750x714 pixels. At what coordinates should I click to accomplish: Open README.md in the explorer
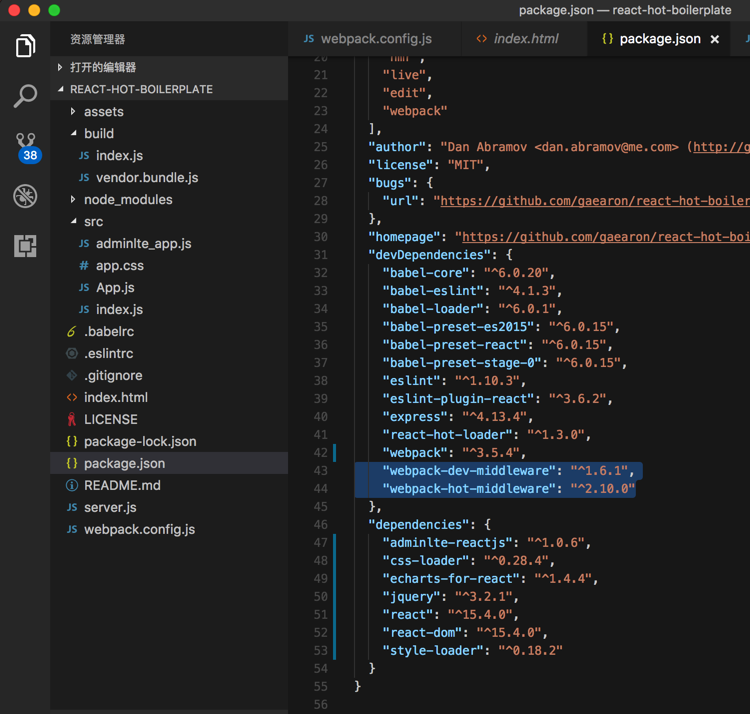click(120, 485)
